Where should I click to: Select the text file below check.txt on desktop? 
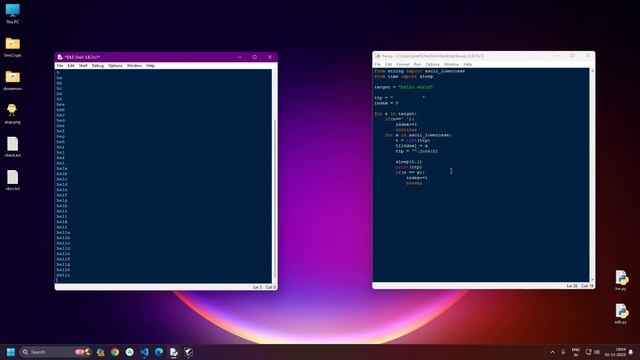pyautogui.click(x=12, y=180)
